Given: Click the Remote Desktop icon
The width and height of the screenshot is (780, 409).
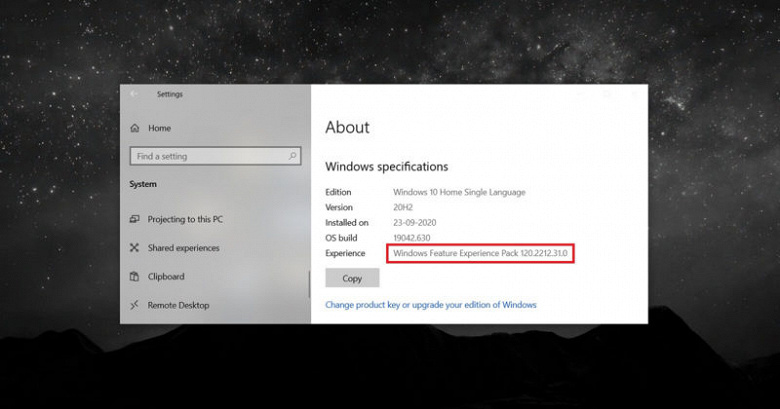Looking at the screenshot, I should (134, 305).
